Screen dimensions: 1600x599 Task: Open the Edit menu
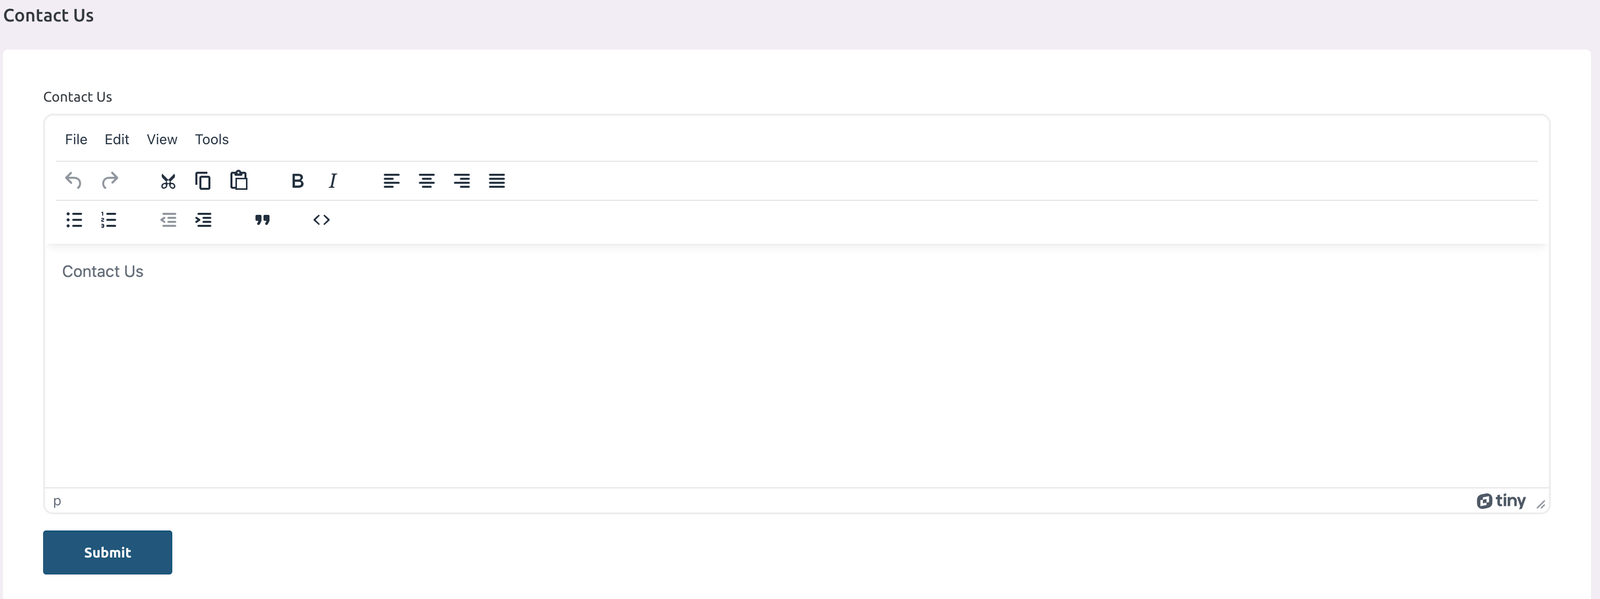pyautogui.click(x=117, y=140)
